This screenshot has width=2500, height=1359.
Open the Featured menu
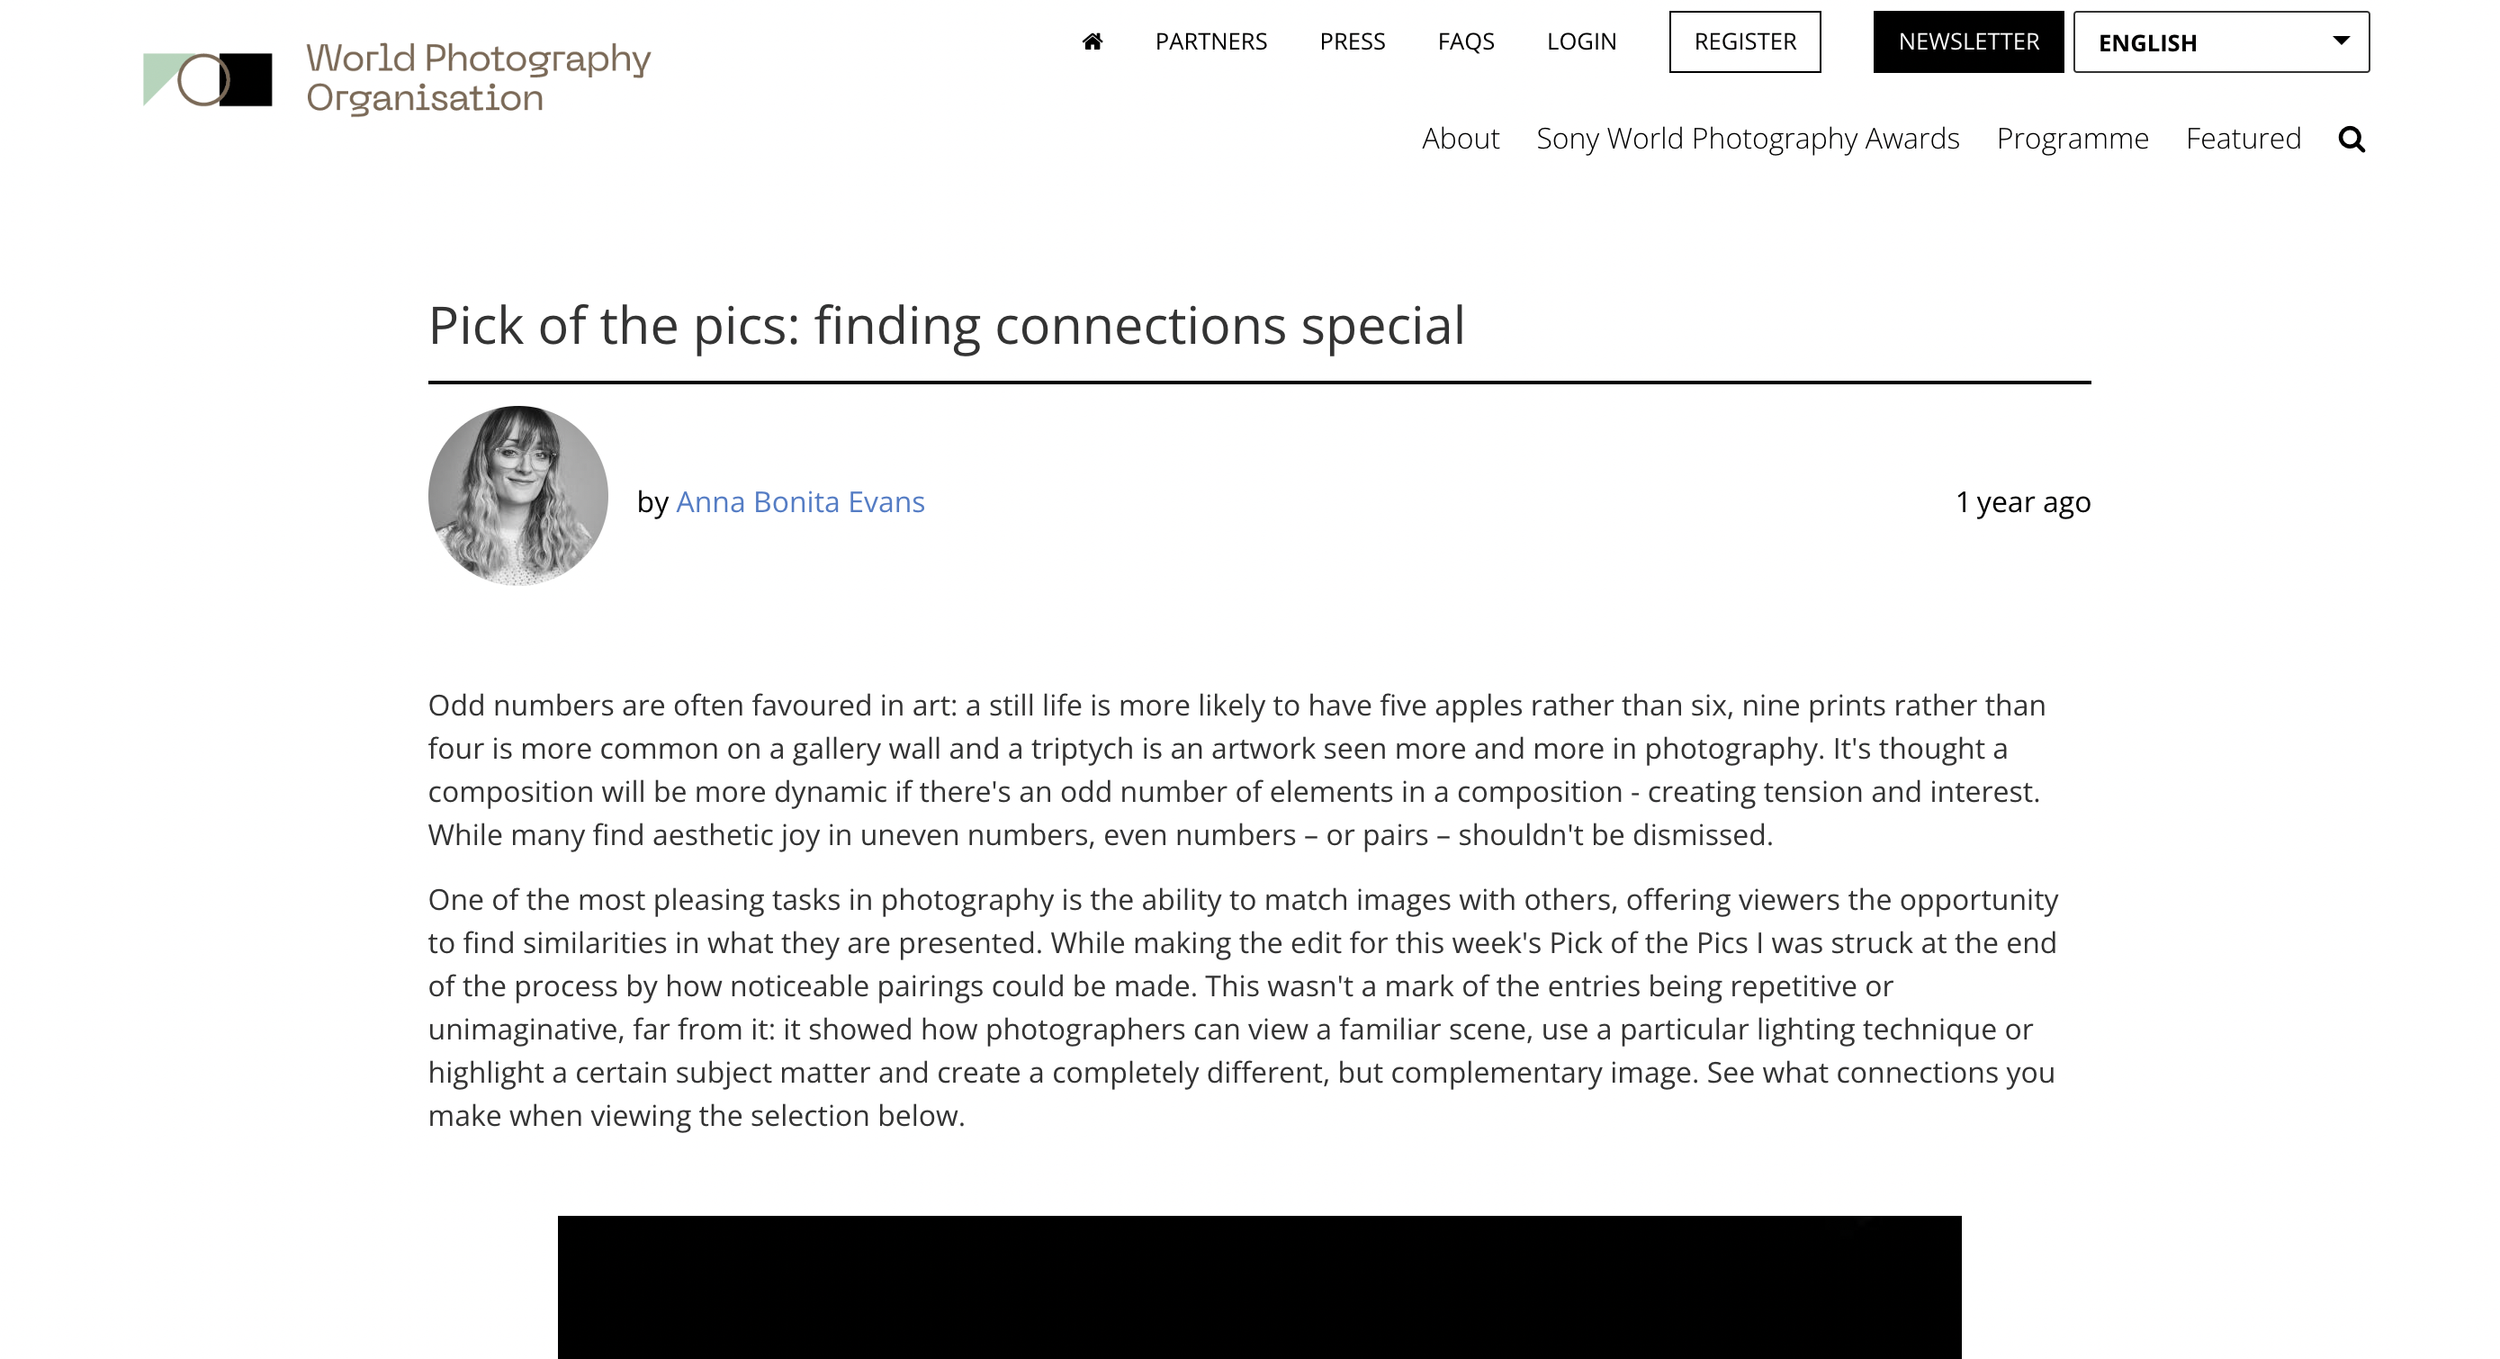2243,138
